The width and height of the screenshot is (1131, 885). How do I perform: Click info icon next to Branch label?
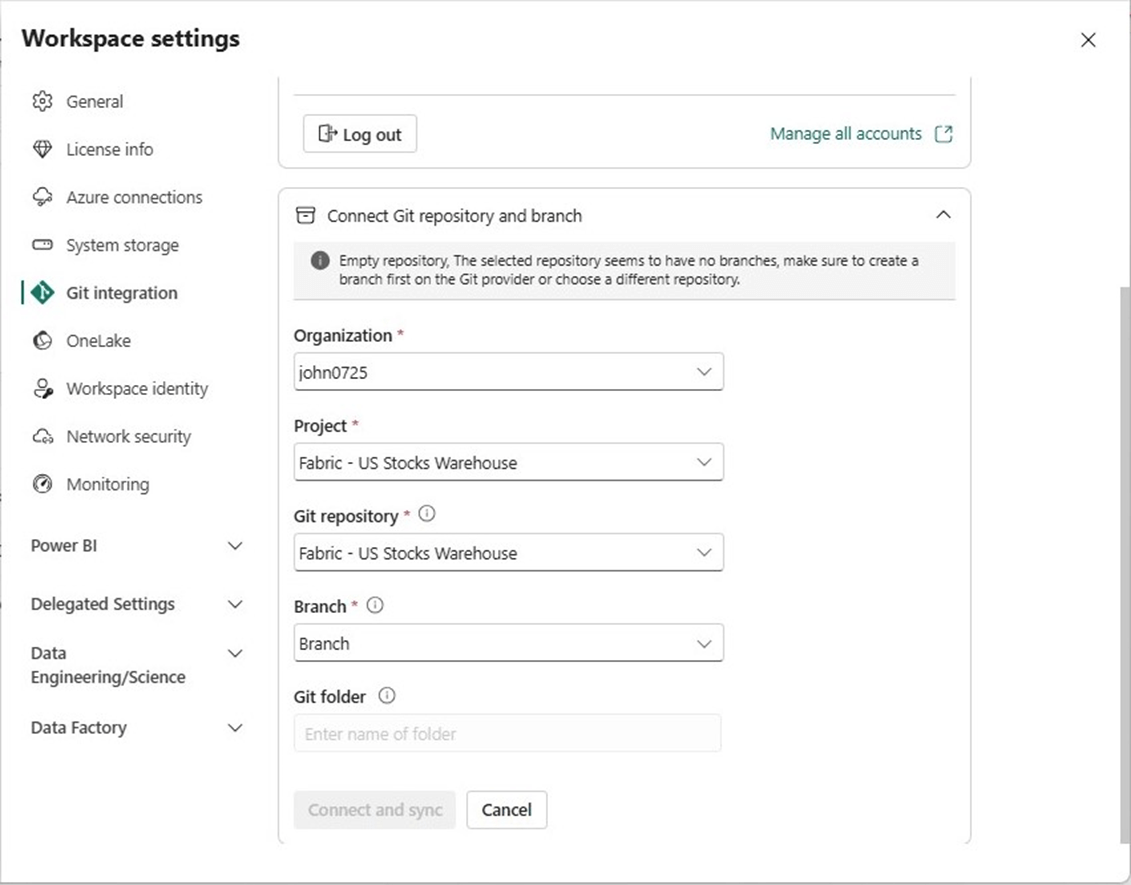pyautogui.click(x=376, y=605)
